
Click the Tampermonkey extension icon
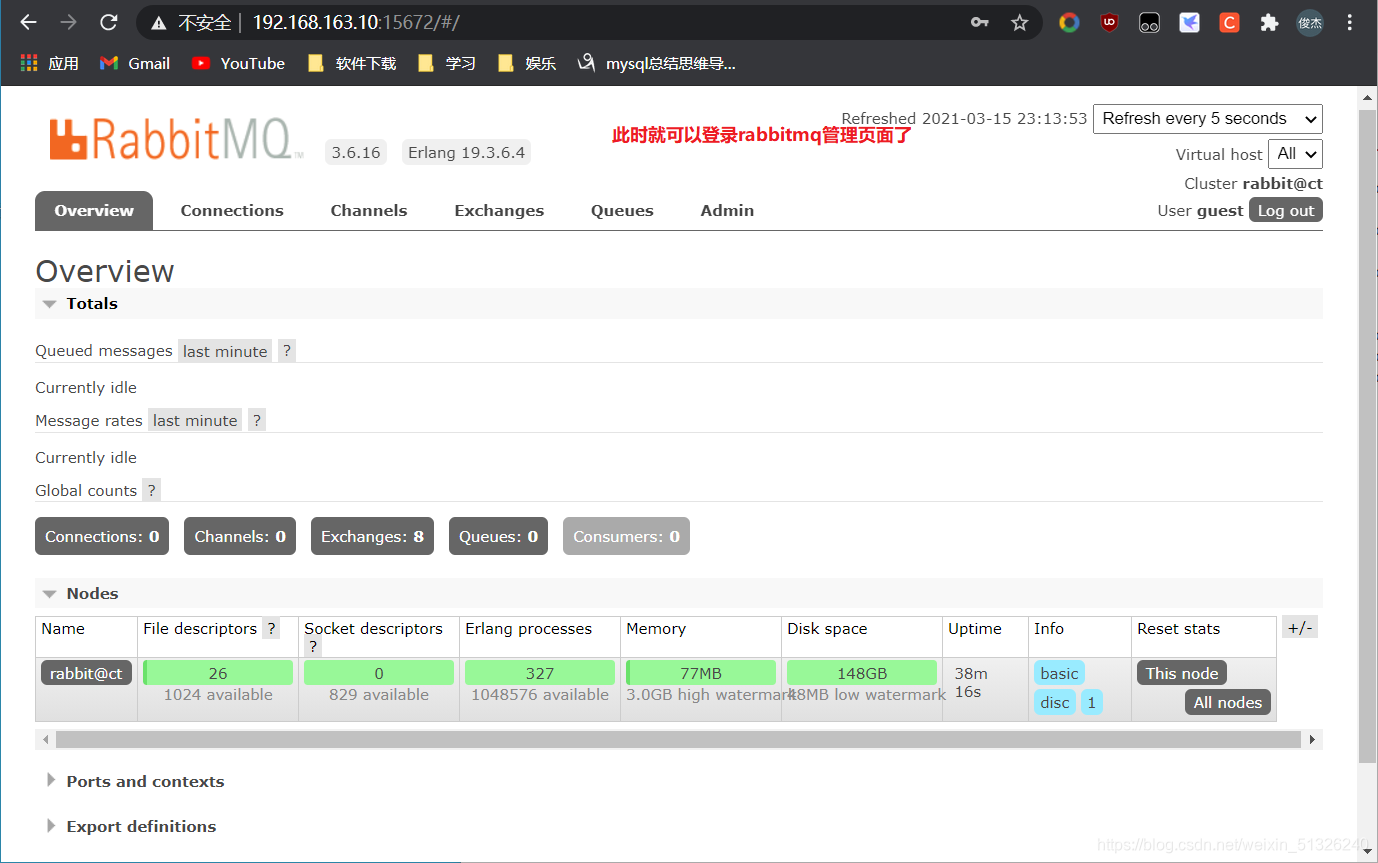[x=1149, y=22]
